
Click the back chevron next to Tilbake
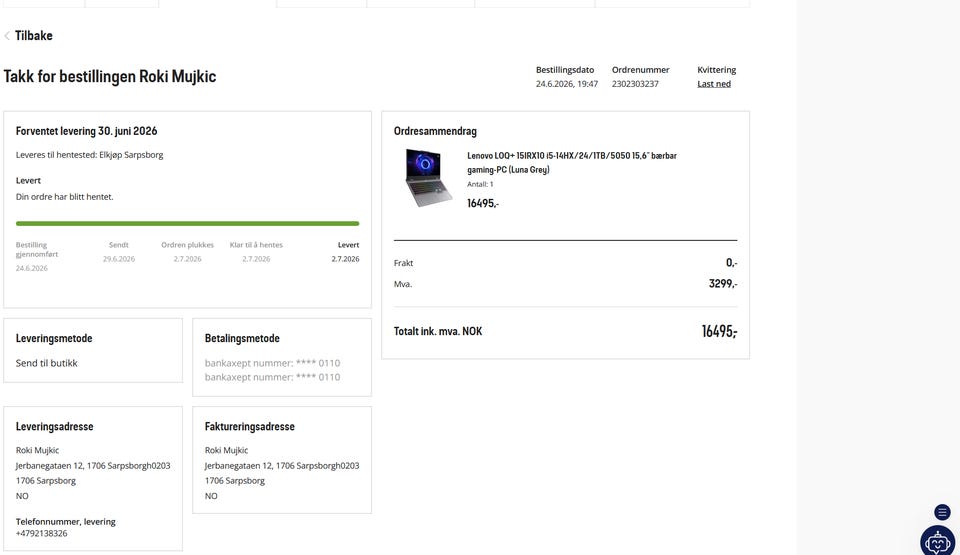pos(7,36)
